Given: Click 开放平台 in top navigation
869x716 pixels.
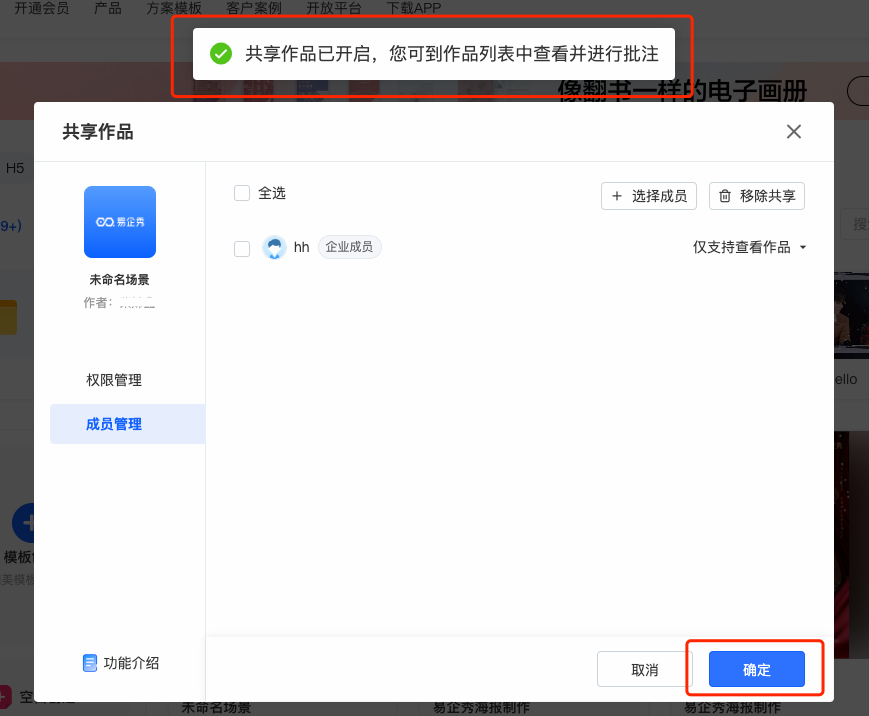Looking at the screenshot, I should 334,8.
